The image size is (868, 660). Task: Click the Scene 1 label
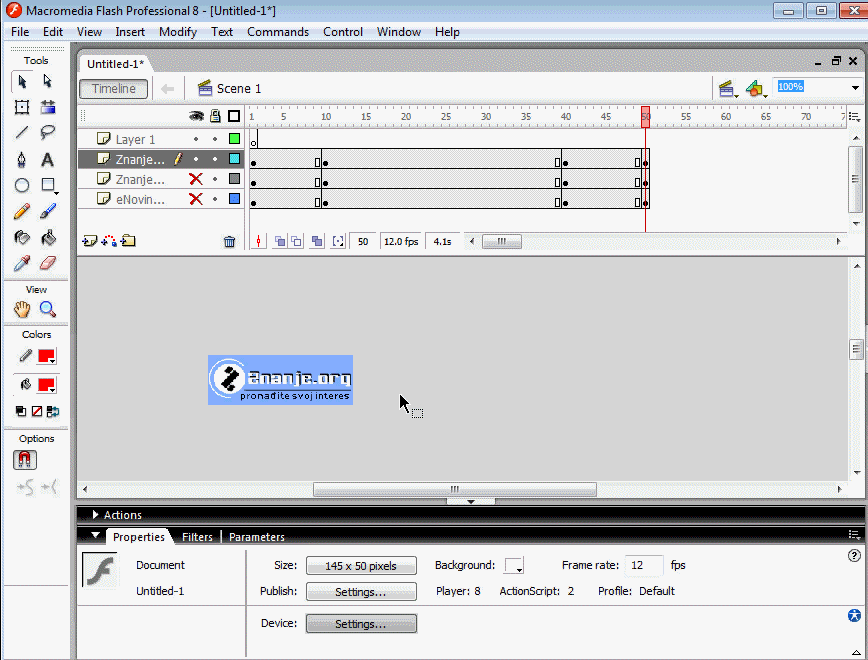click(x=239, y=89)
